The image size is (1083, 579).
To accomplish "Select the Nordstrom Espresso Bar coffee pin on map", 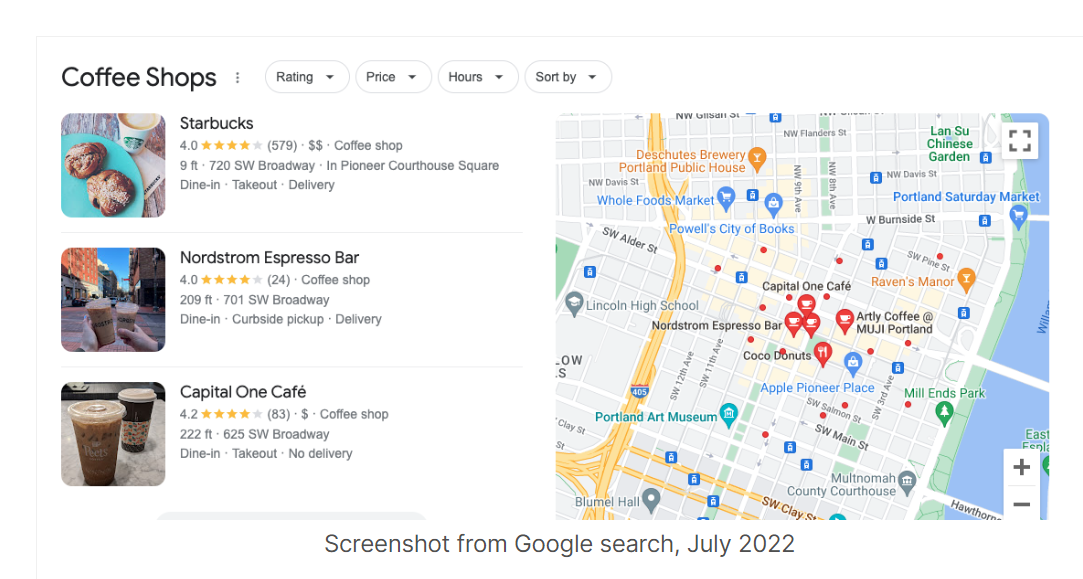I will (793, 325).
